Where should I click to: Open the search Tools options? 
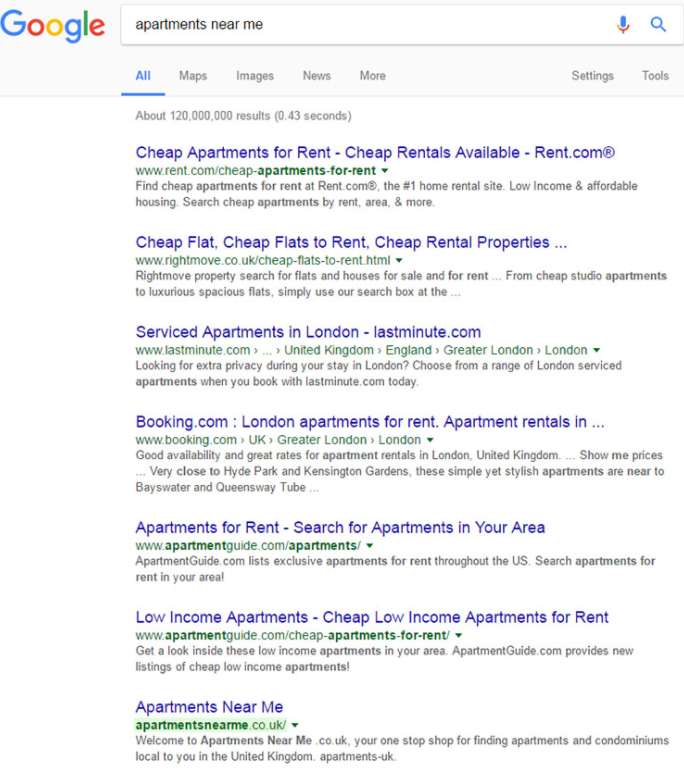point(655,76)
